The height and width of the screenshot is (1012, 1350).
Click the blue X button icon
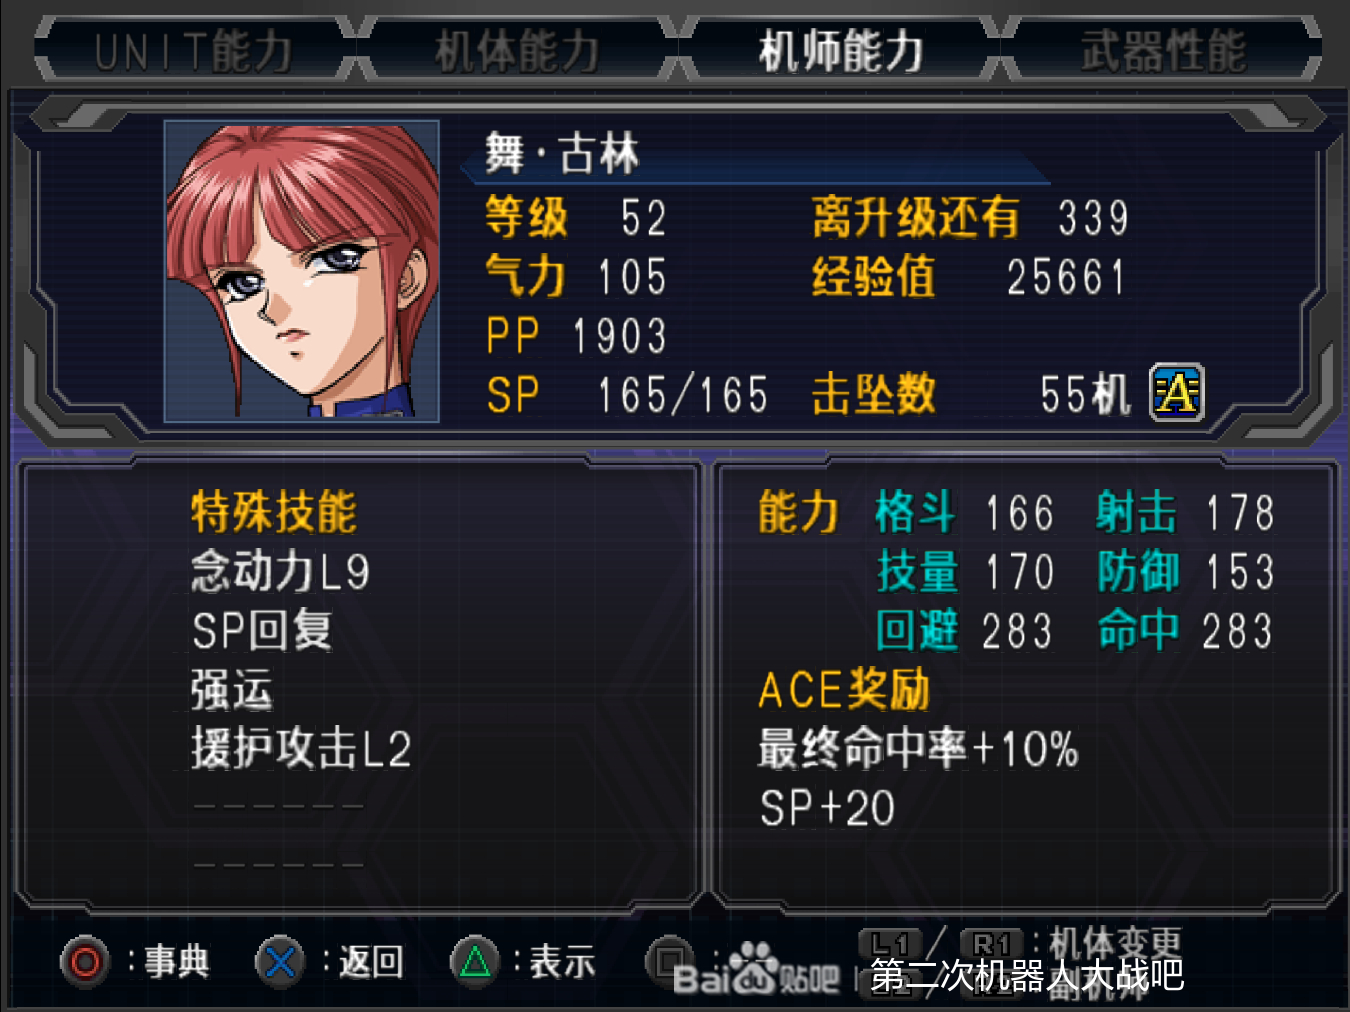coord(280,962)
